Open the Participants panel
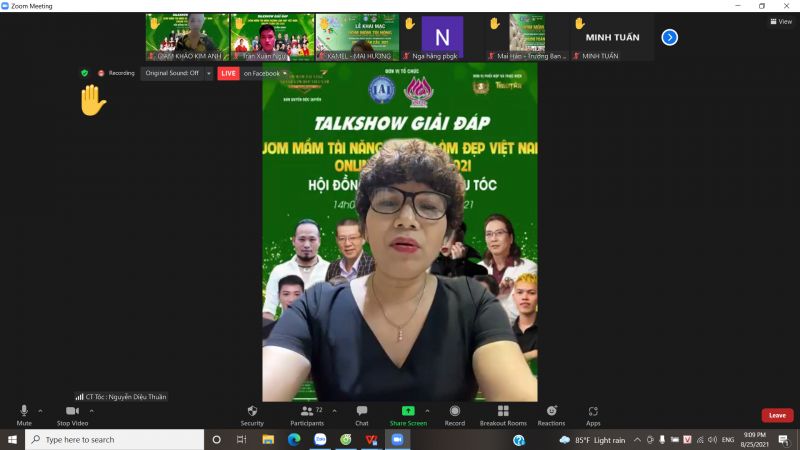This screenshot has width=800, height=450. tap(307, 415)
